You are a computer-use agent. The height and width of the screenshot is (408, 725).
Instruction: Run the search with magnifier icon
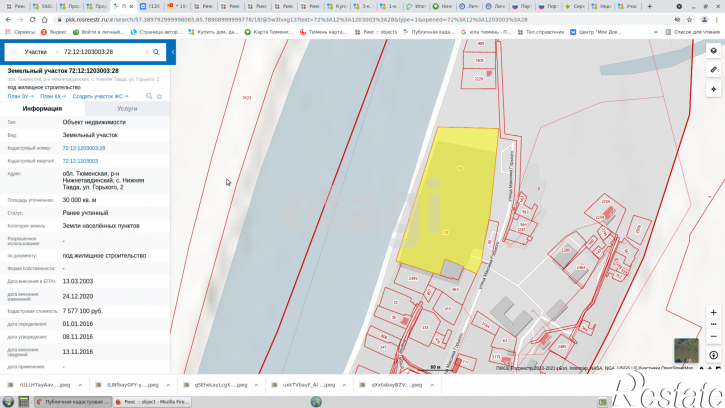156,52
